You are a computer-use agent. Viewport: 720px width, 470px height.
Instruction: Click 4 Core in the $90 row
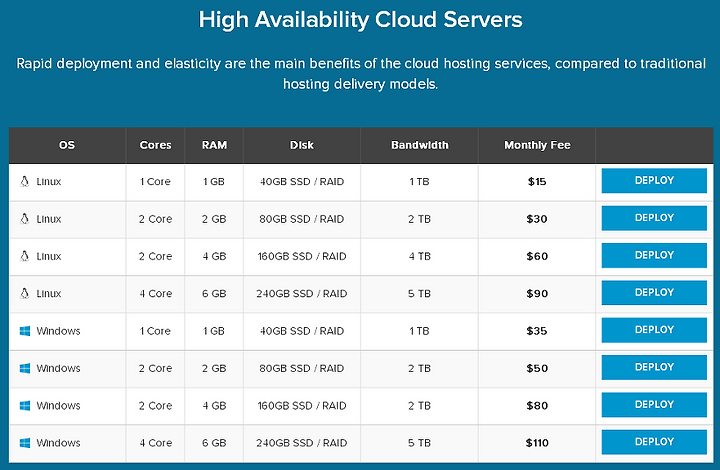click(155, 293)
